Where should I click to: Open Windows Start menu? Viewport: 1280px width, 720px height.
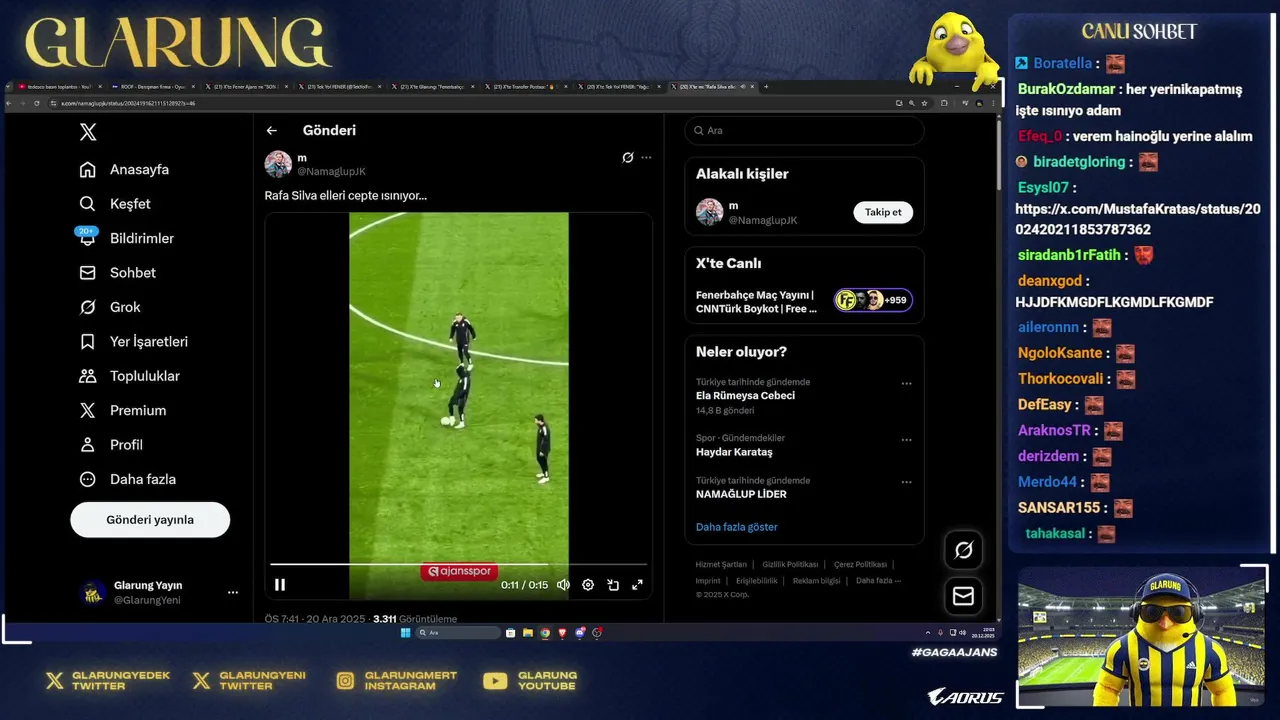pos(405,633)
